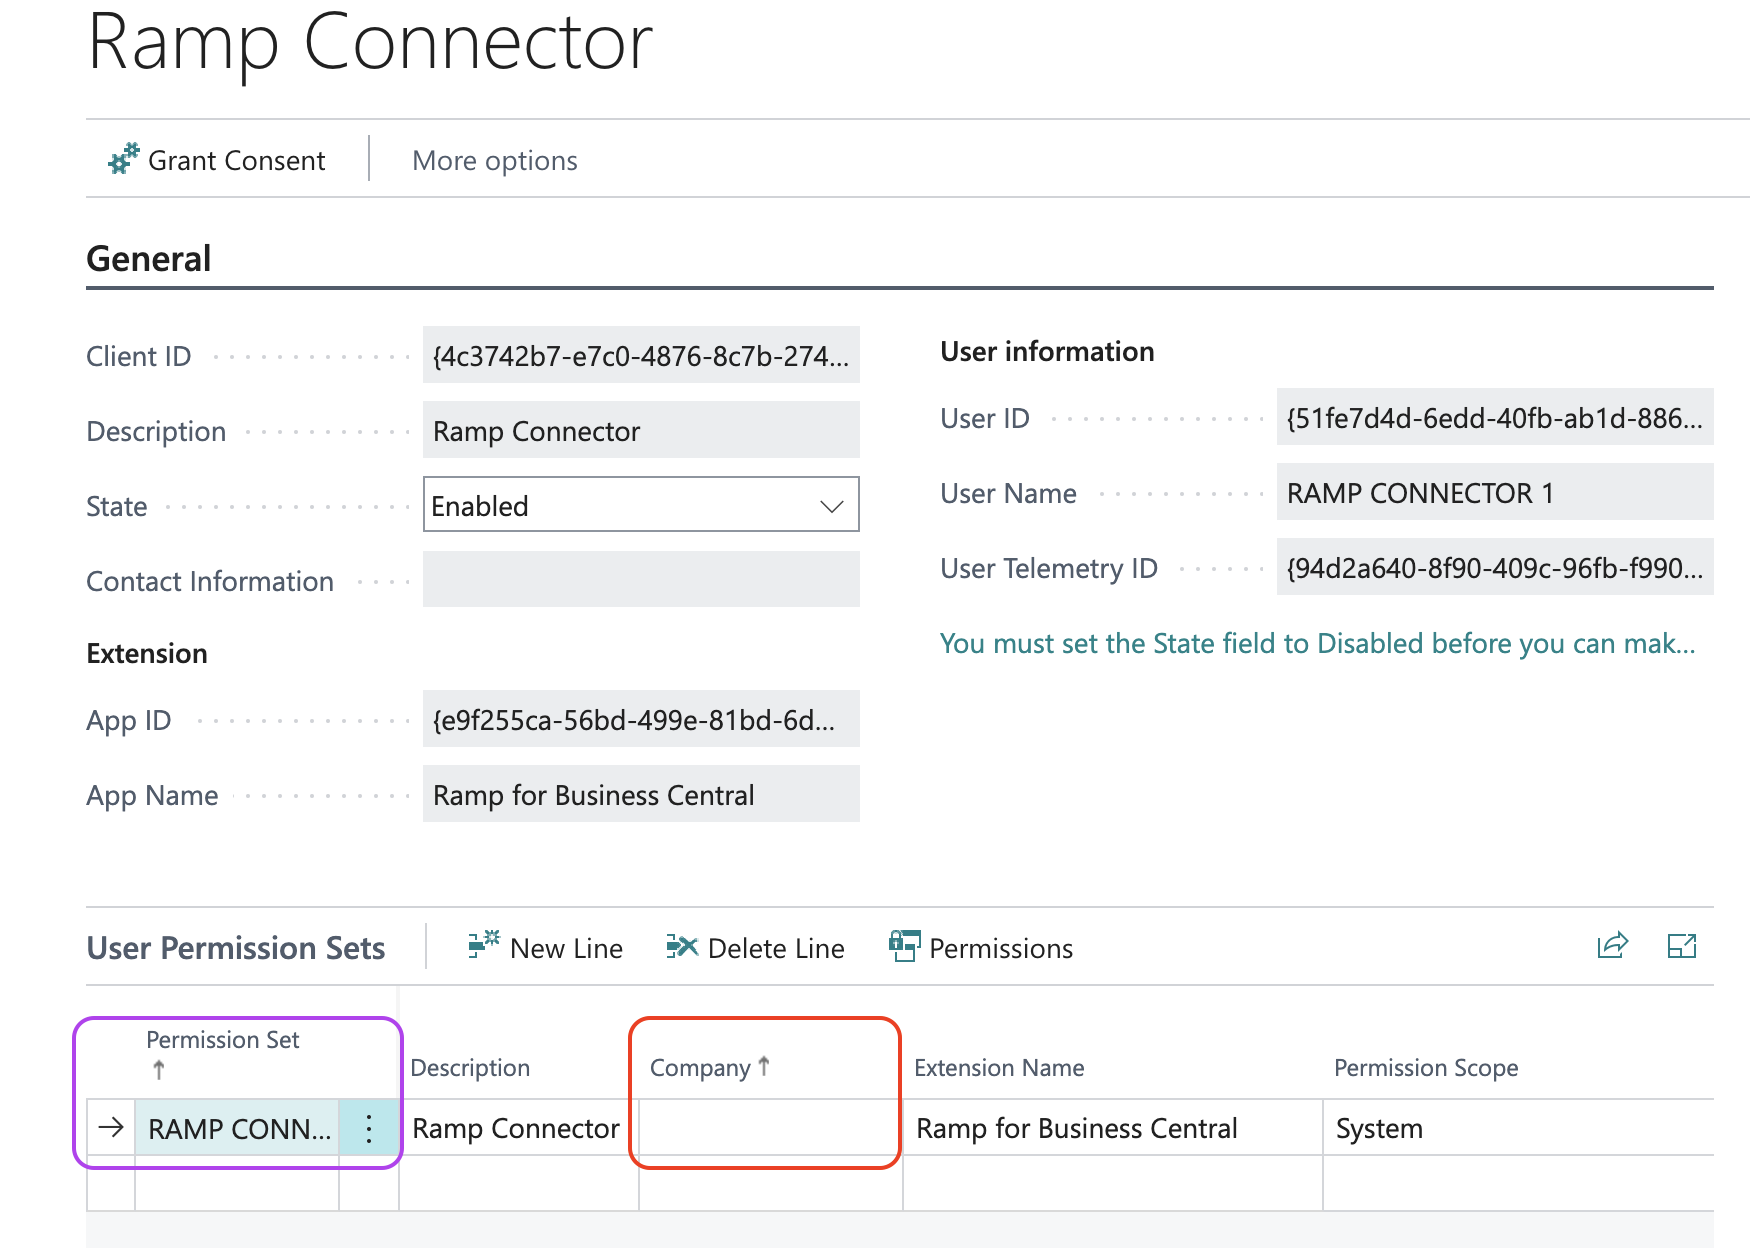Click the Delete Line icon
The width and height of the screenshot is (1758, 1248).
[x=682, y=946]
